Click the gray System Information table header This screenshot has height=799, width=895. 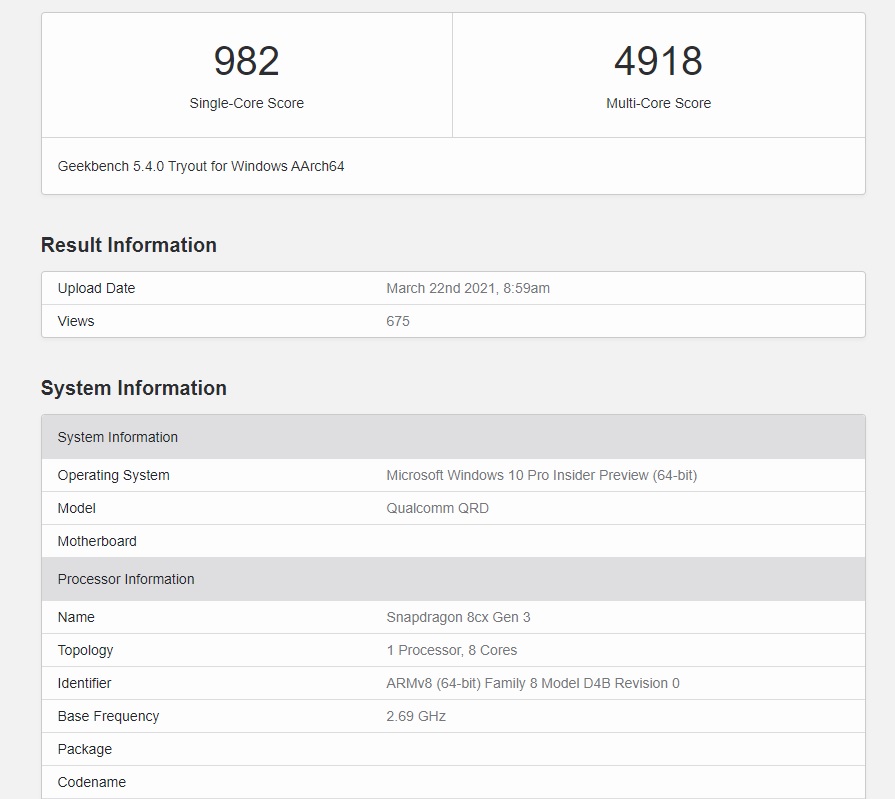click(x=118, y=437)
